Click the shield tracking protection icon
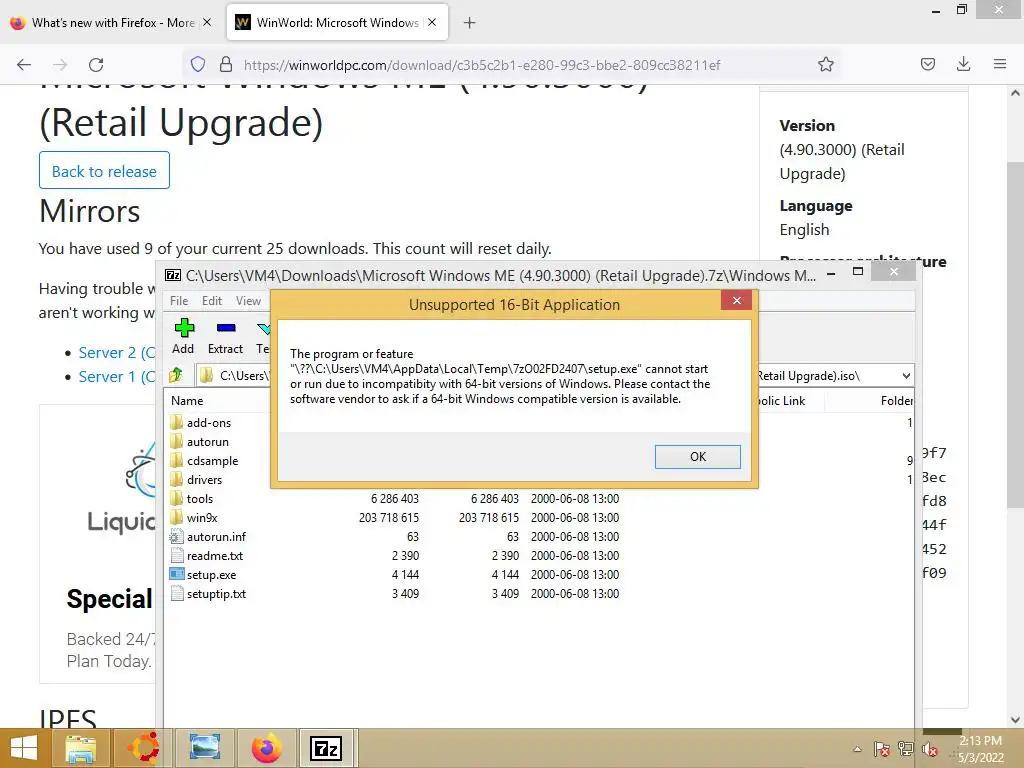1024x768 pixels. [198, 64]
